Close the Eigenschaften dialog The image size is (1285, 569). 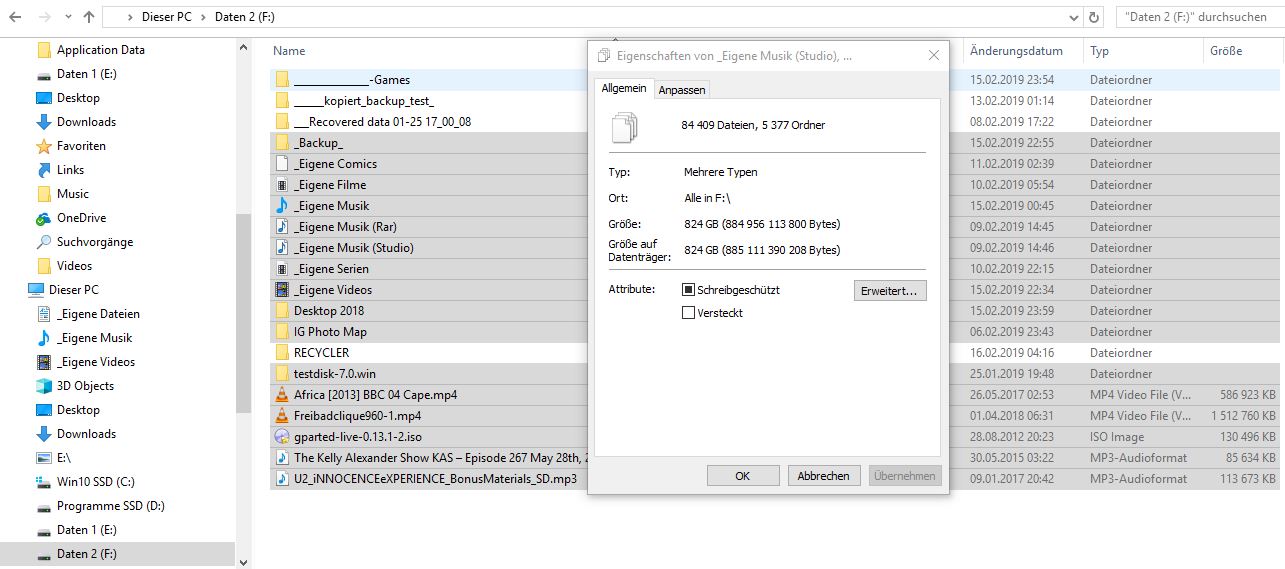[x=933, y=56]
